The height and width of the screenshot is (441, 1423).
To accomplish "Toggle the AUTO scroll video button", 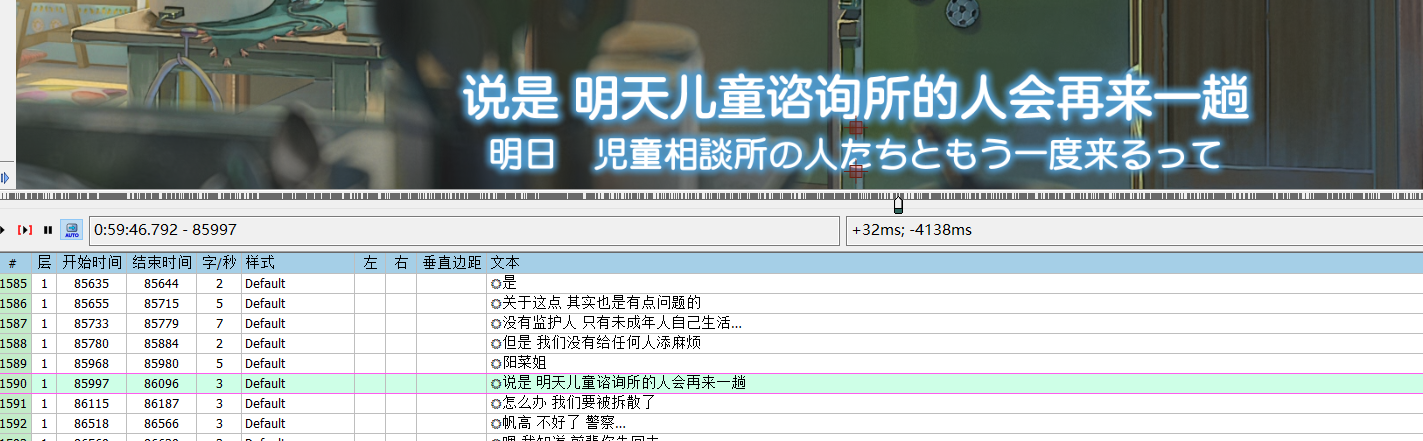I will pos(72,230).
